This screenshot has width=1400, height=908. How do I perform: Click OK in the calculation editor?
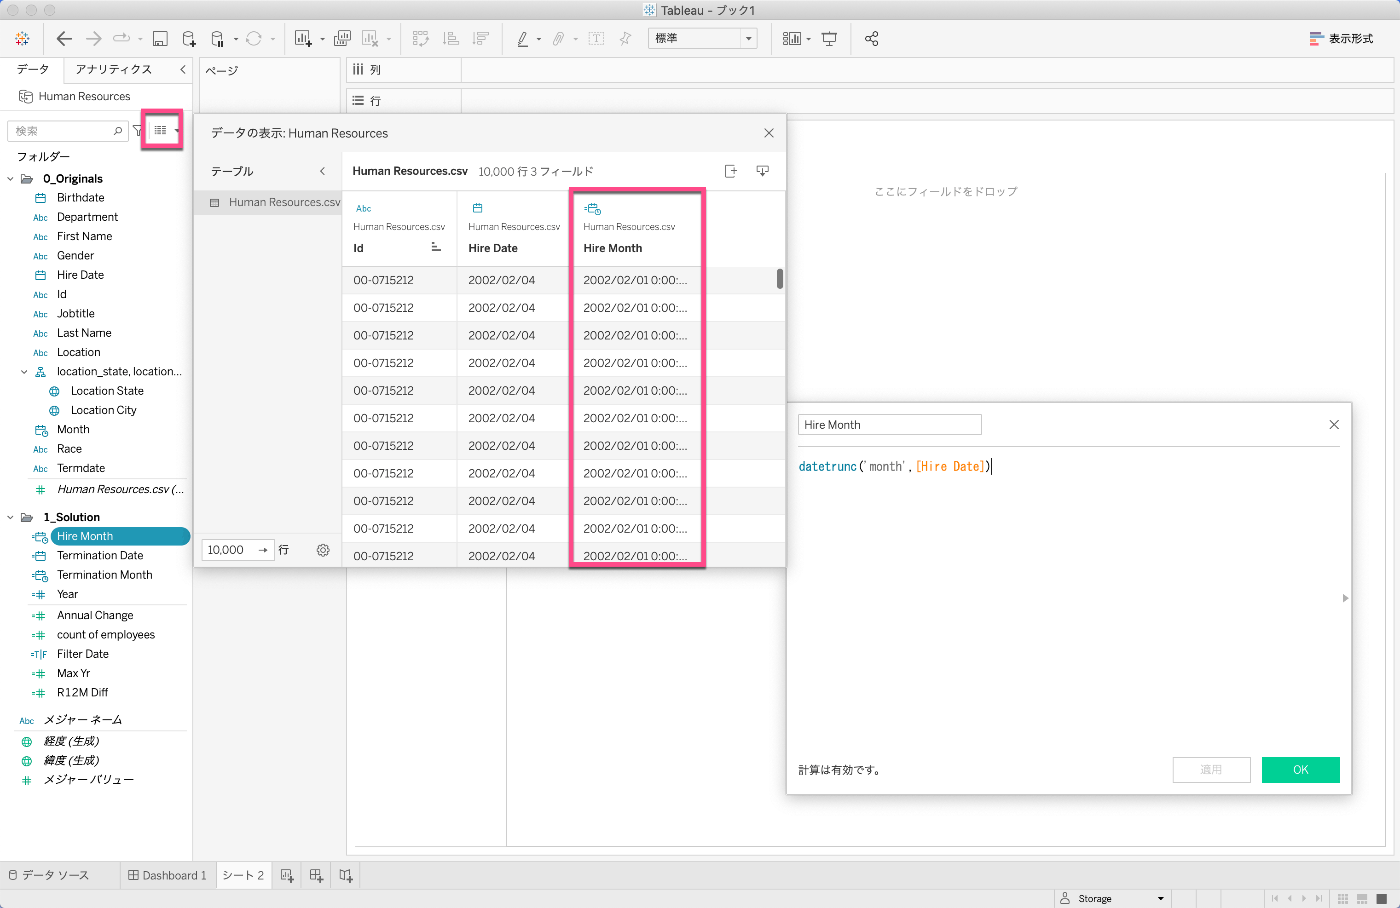(1301, 770)
